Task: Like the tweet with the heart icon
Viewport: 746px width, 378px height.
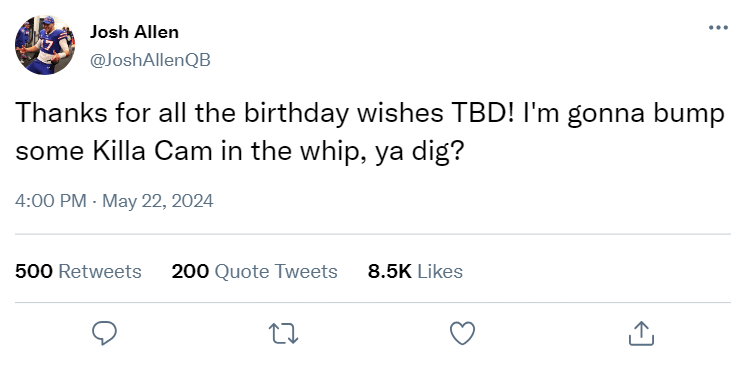Action: tap(462, 333)
